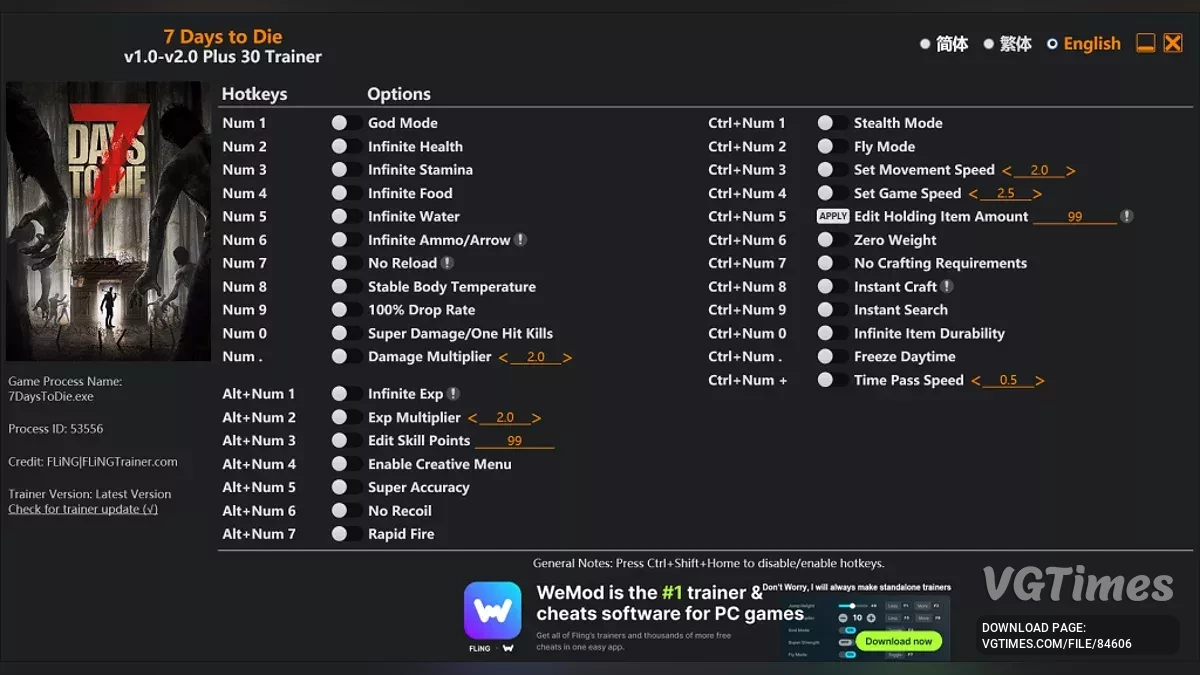
Task: Toggle Zero Weight
Action: [833, 240]
